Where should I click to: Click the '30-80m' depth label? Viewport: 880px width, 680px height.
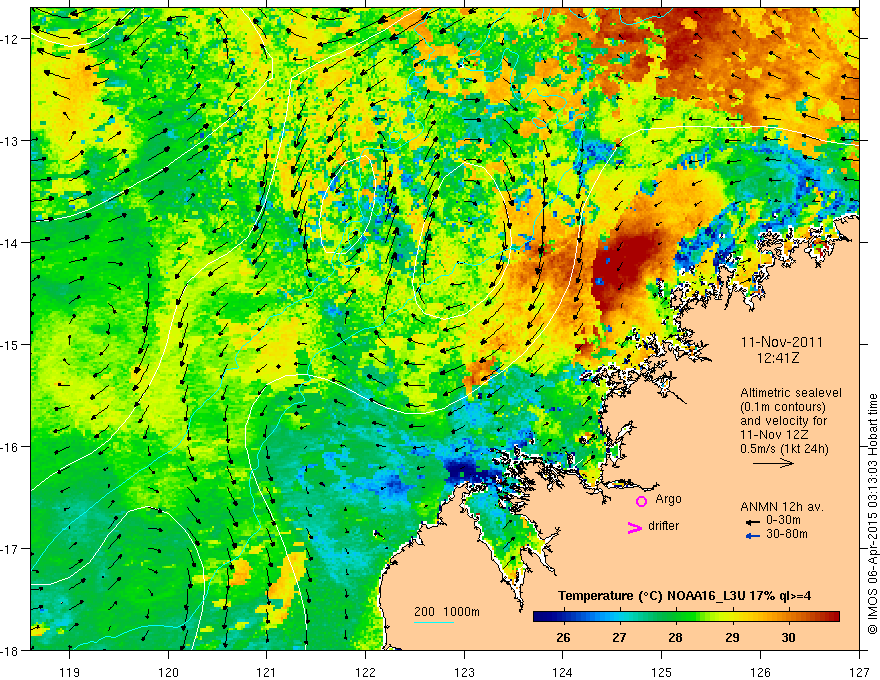coord(787,534)
